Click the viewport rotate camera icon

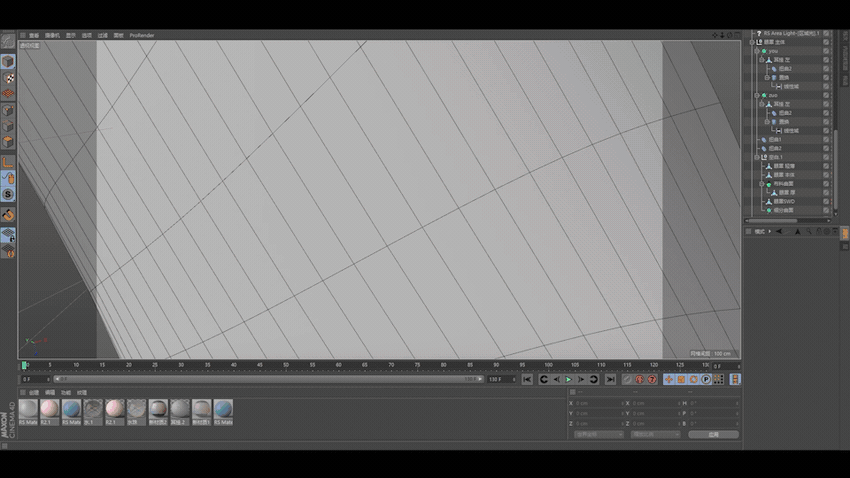click(x=730, y=35)
